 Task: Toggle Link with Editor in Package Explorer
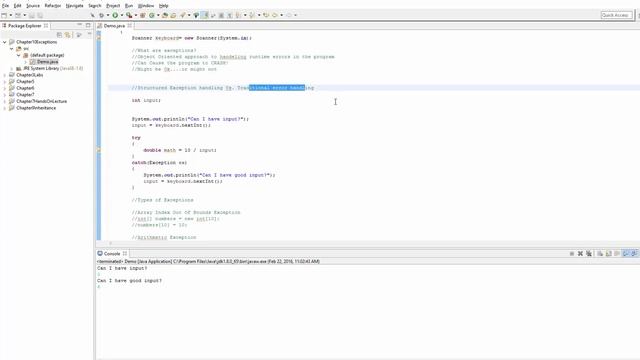click(x=68, y=35)
